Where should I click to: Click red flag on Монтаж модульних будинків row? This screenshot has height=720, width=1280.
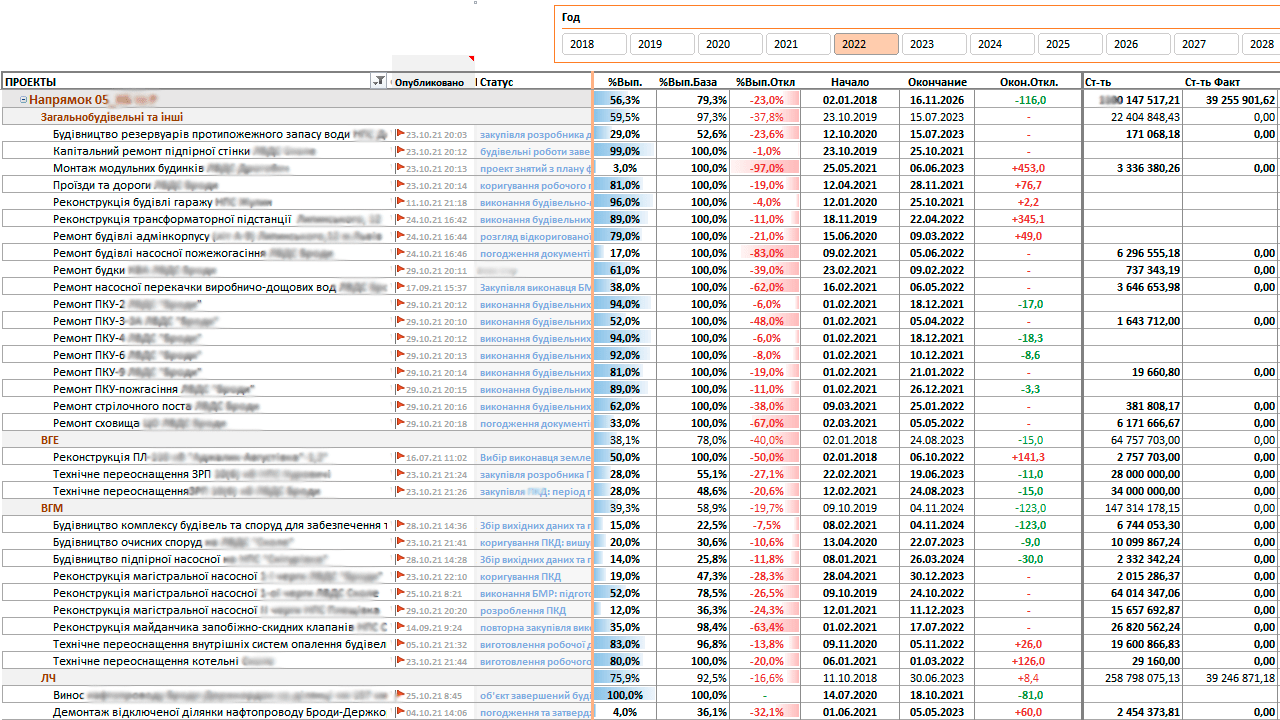400,168
